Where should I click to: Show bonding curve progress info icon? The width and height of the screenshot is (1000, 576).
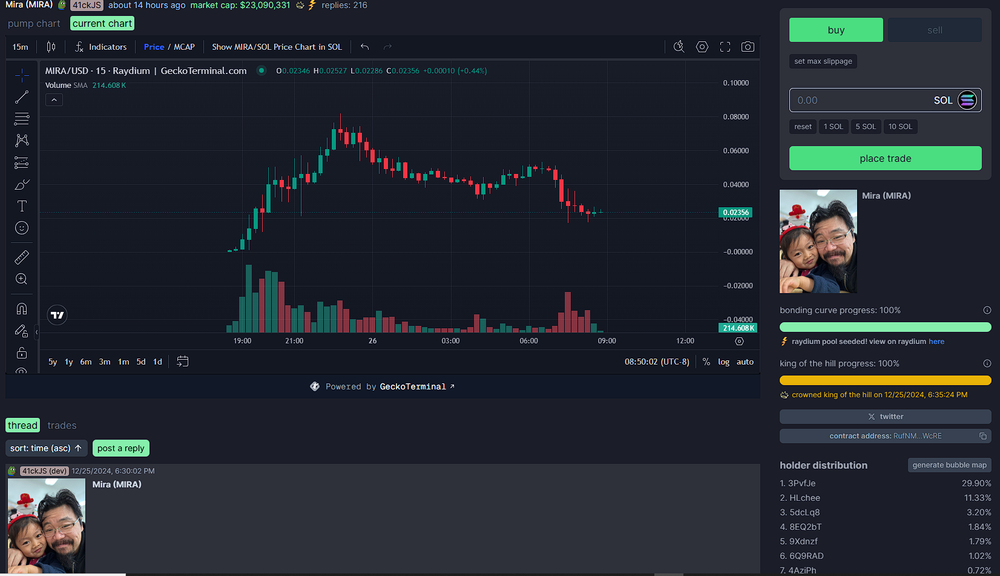pos(987,310)
